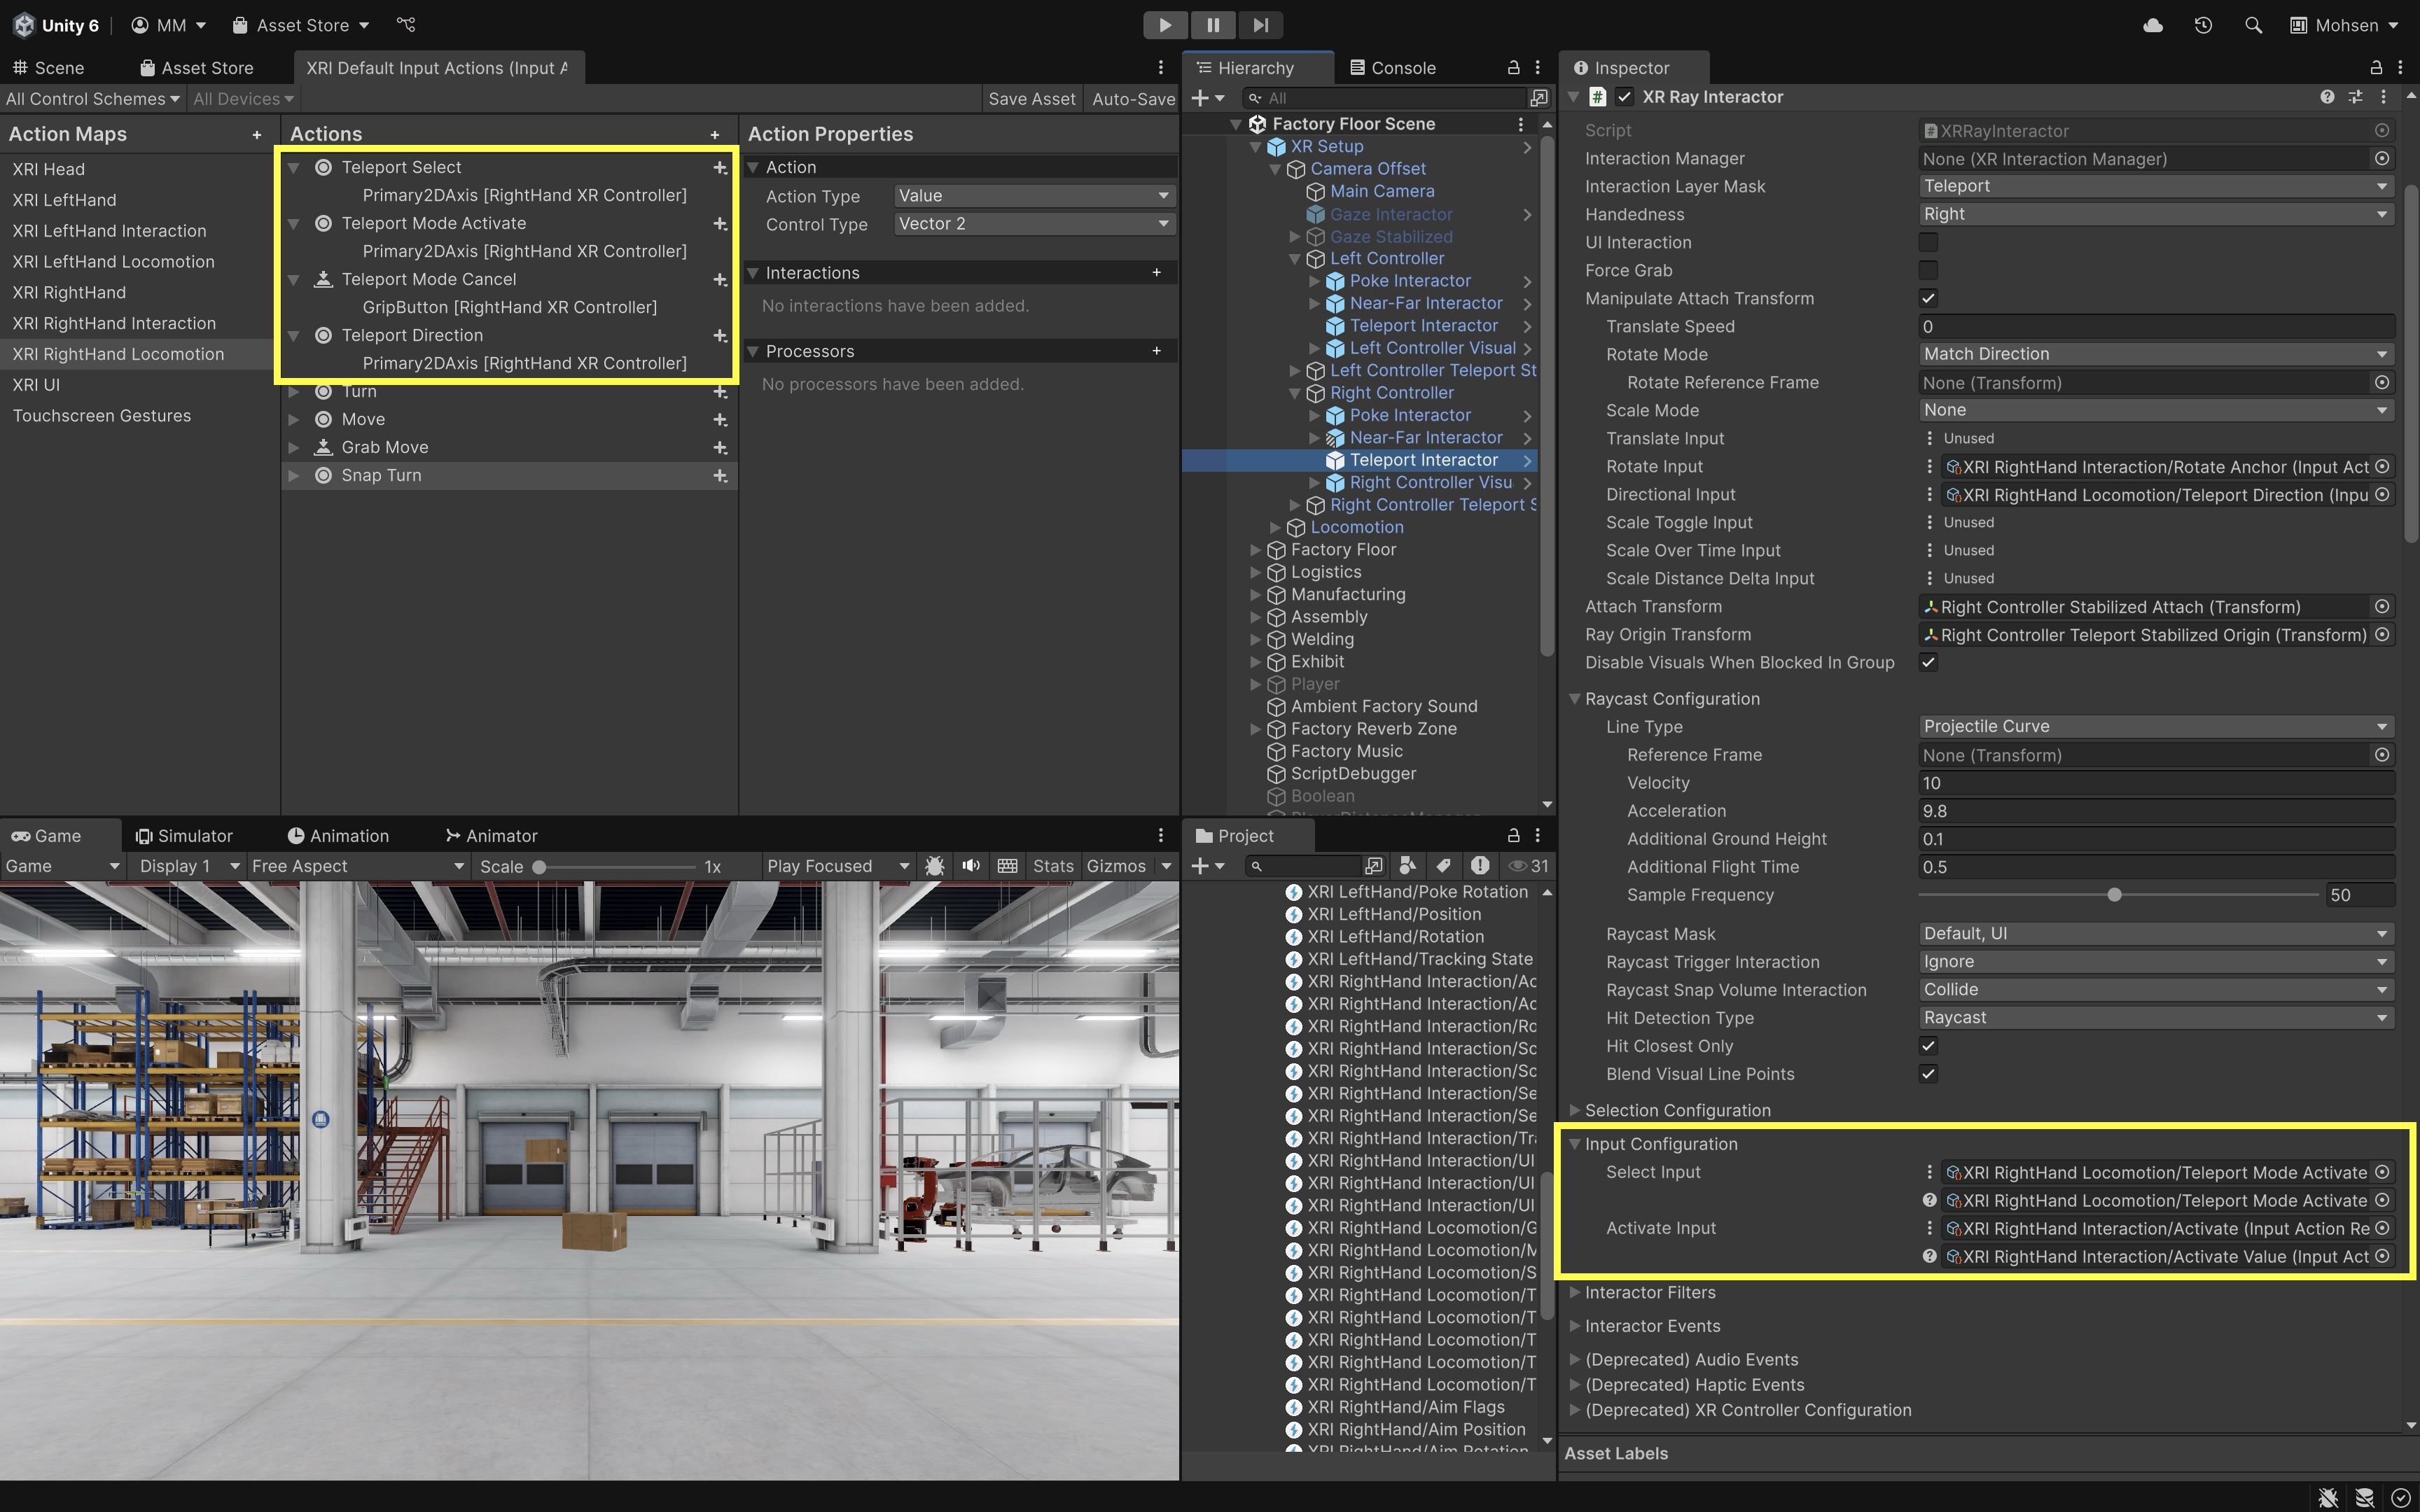Toggle the Force Grab checkbox
Image resolution: width=2420 pixels, height=1512 pixels.
(x=1928, y=271)
